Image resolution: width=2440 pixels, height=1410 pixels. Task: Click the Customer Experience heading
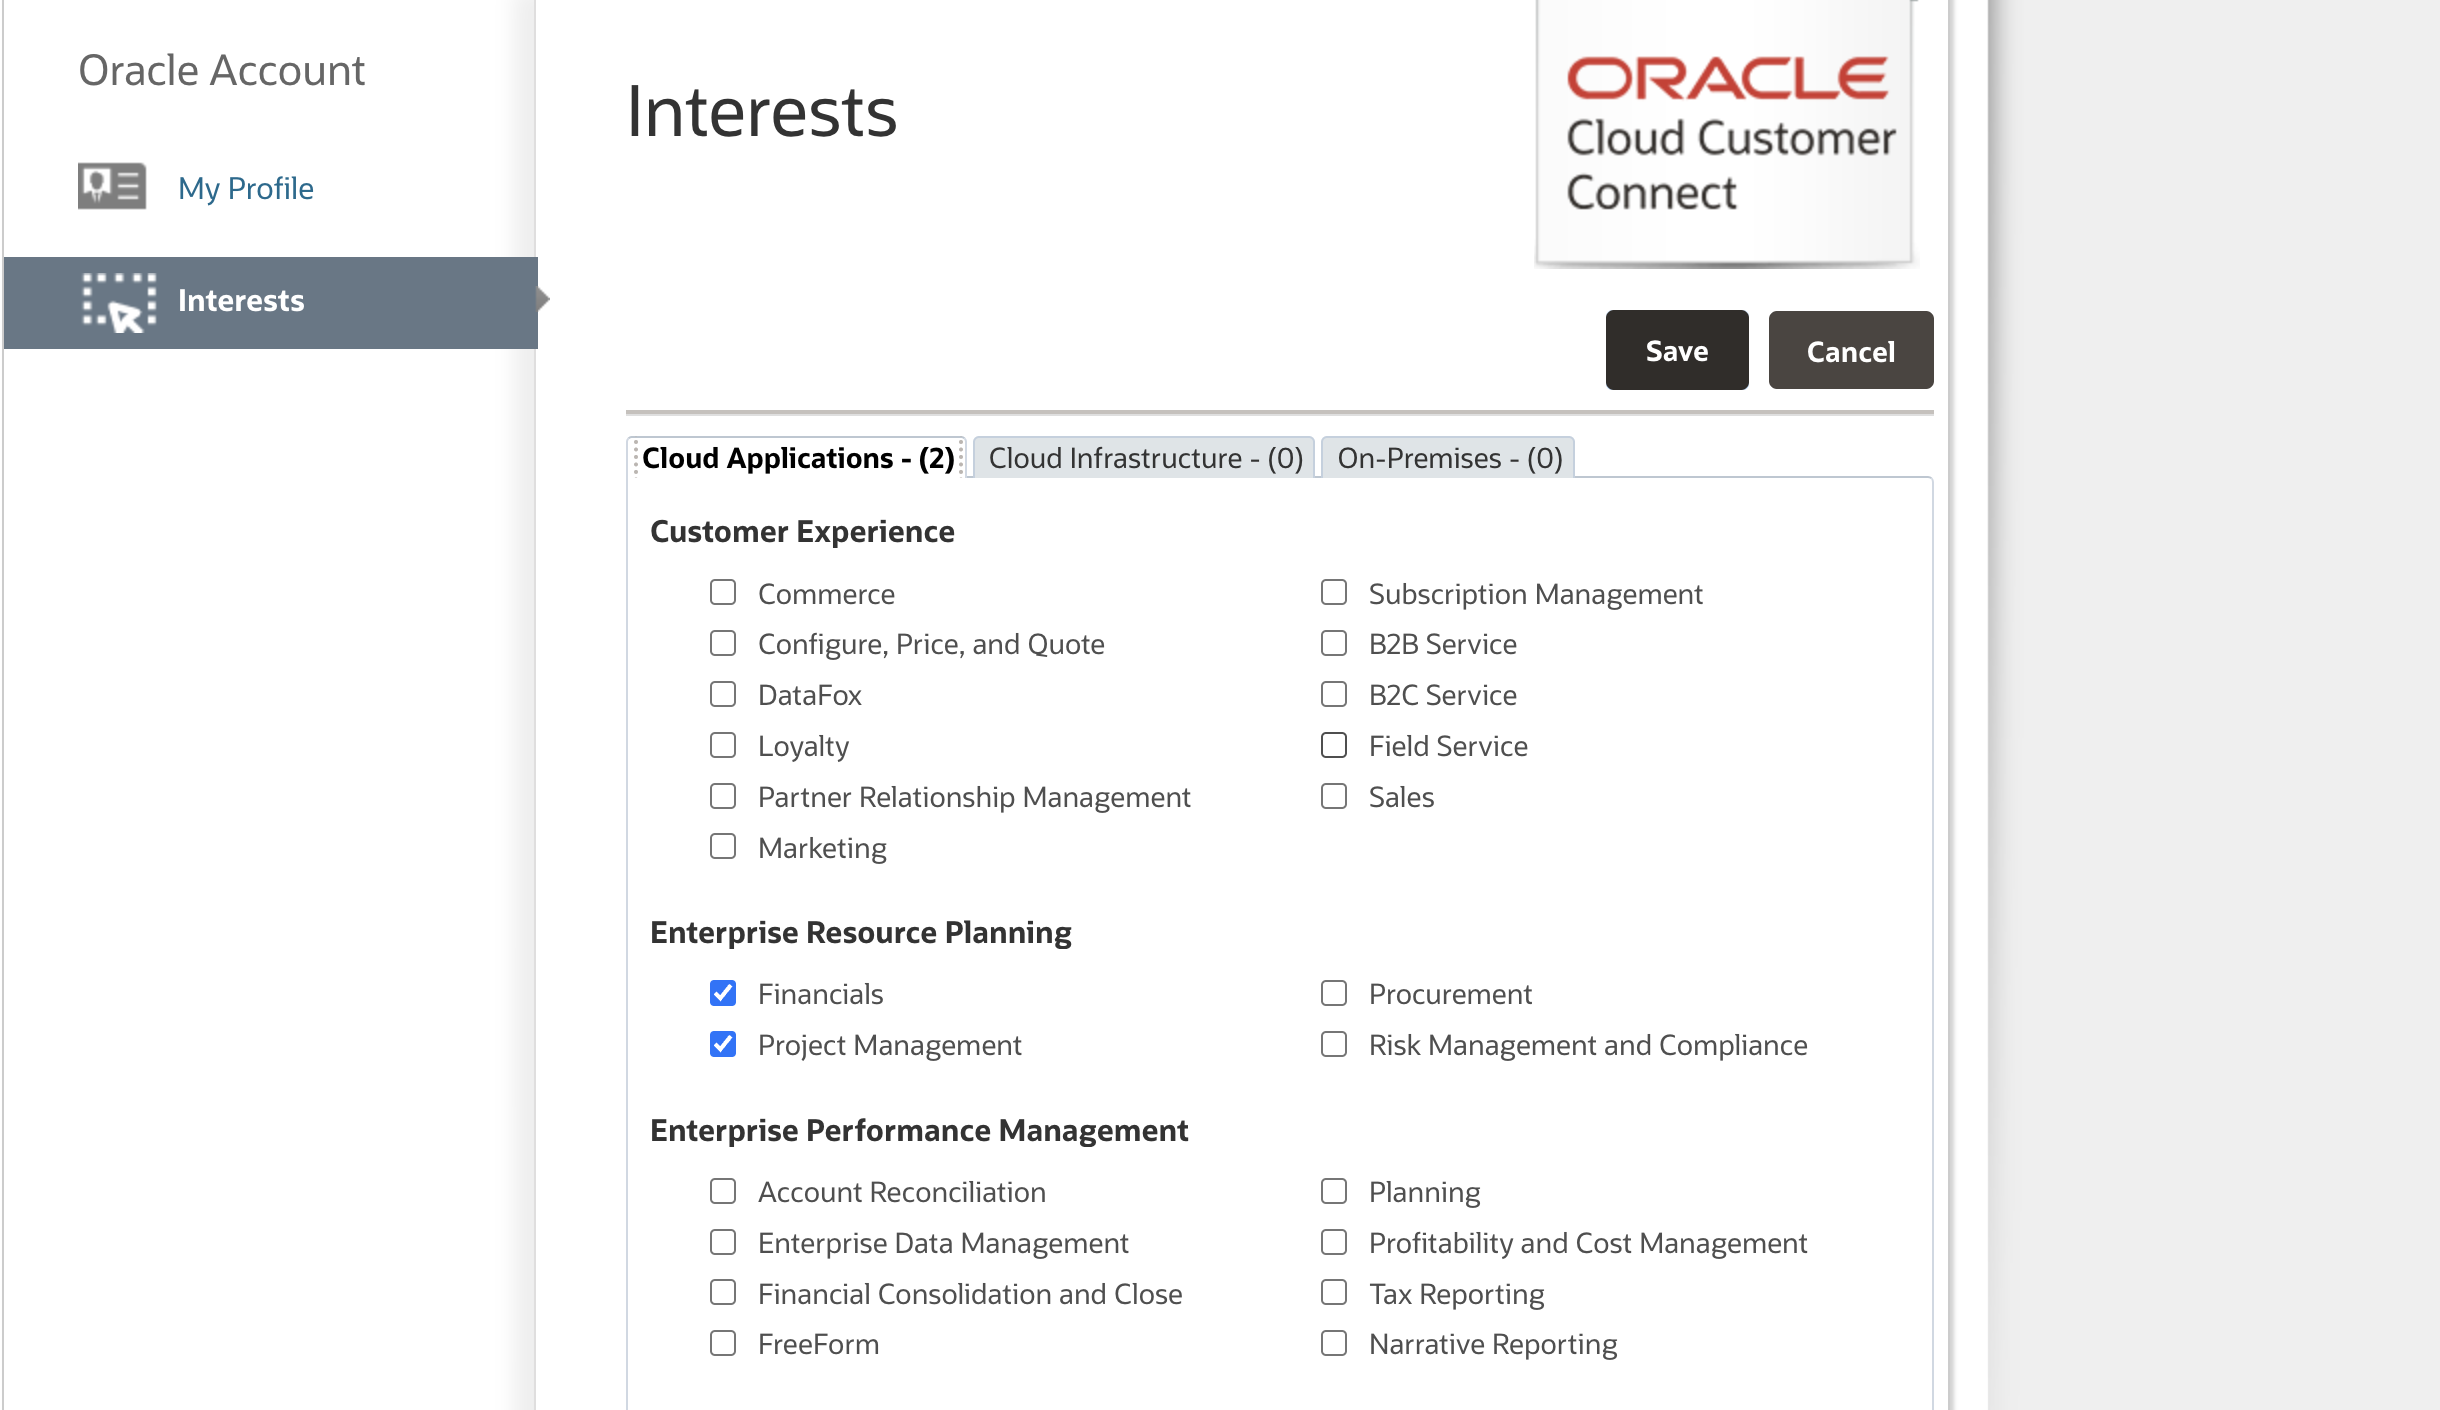point(802,531)
